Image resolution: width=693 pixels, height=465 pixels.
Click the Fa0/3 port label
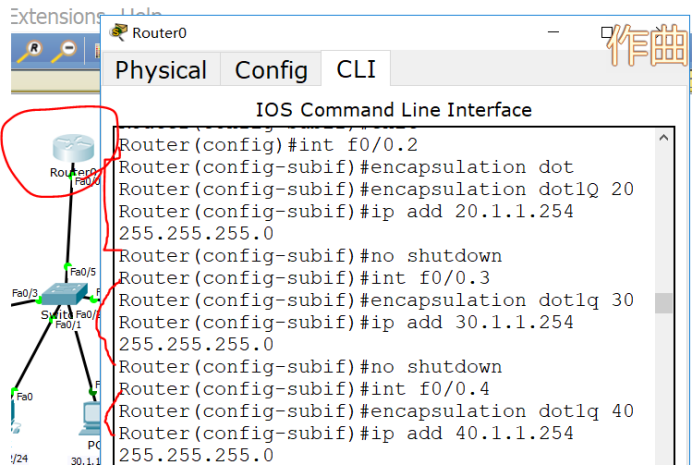25,293
